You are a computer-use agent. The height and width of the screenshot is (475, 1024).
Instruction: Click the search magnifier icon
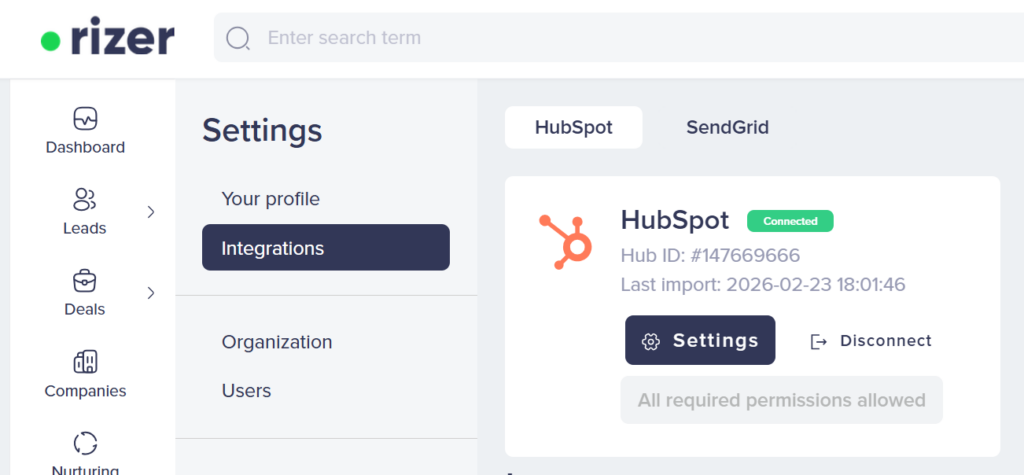[x=238, y=39]
